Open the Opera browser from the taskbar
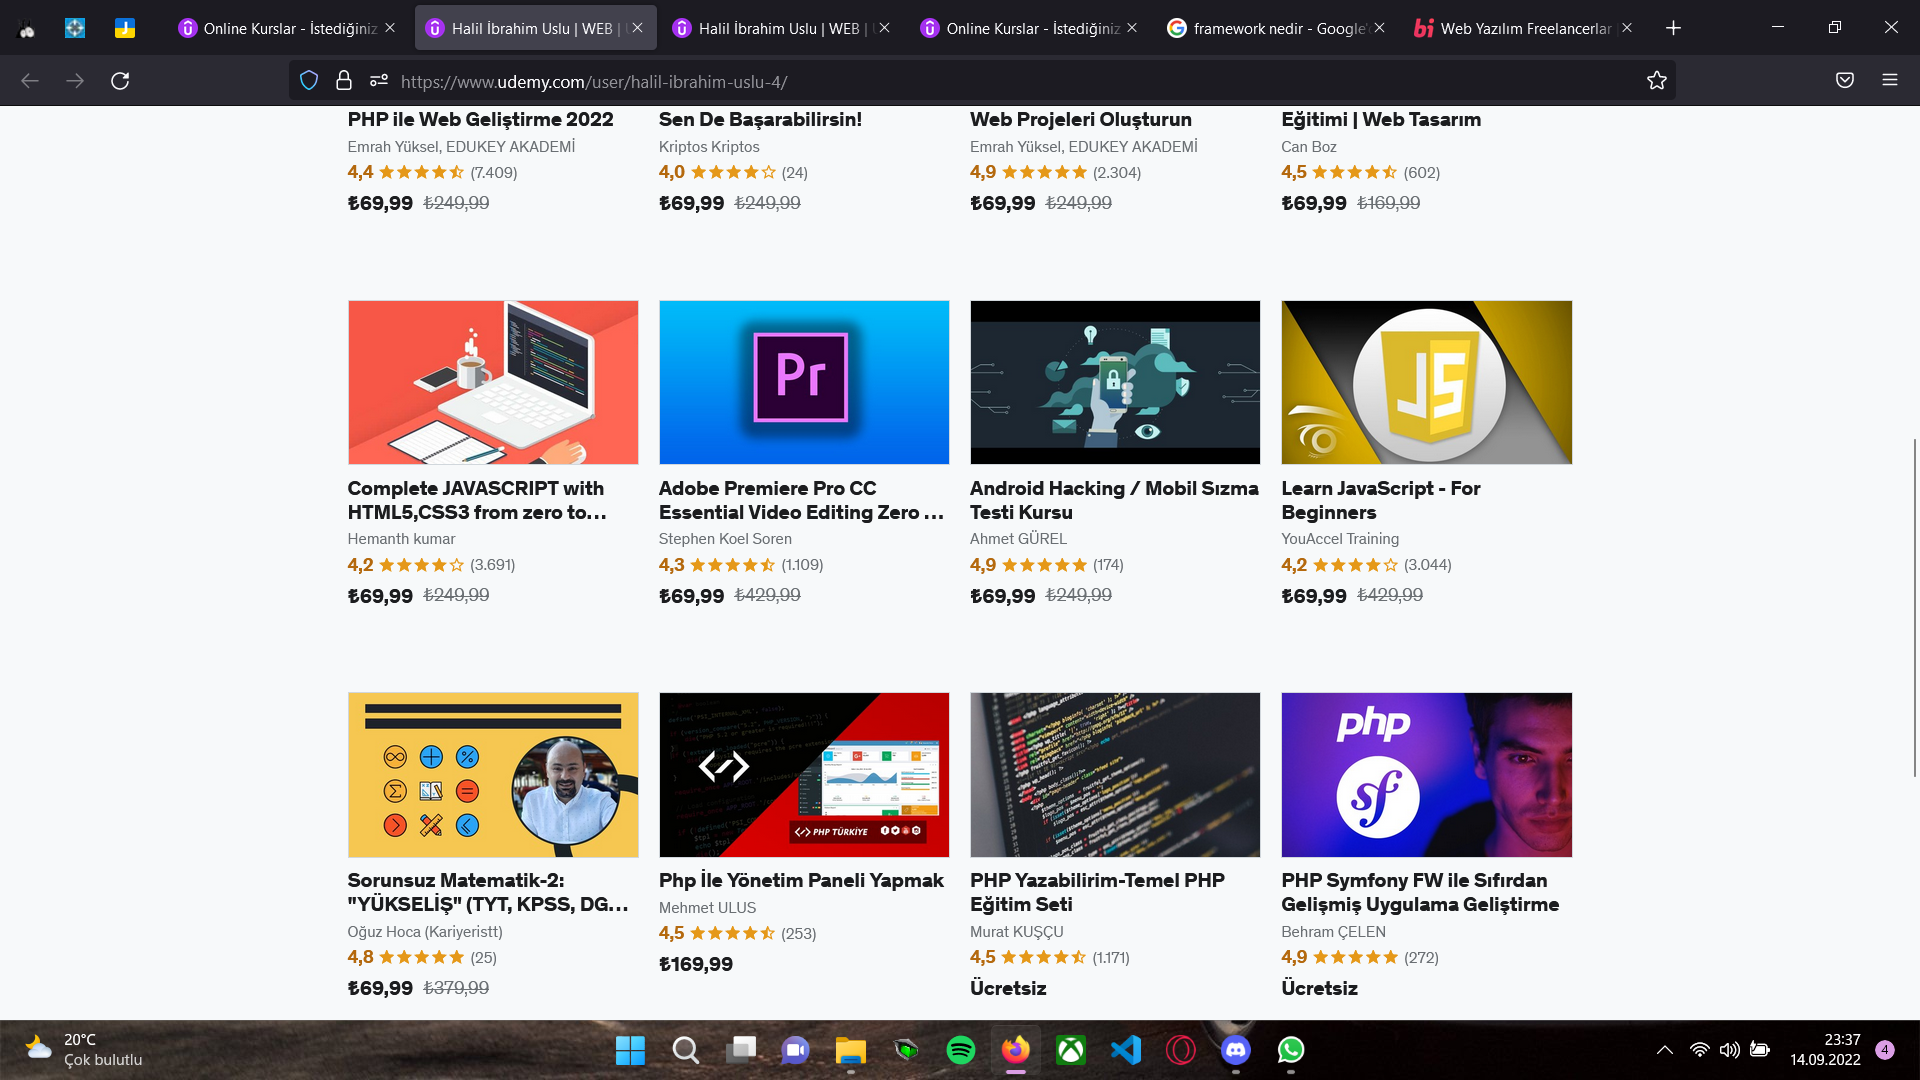 coord(1181,1050)
